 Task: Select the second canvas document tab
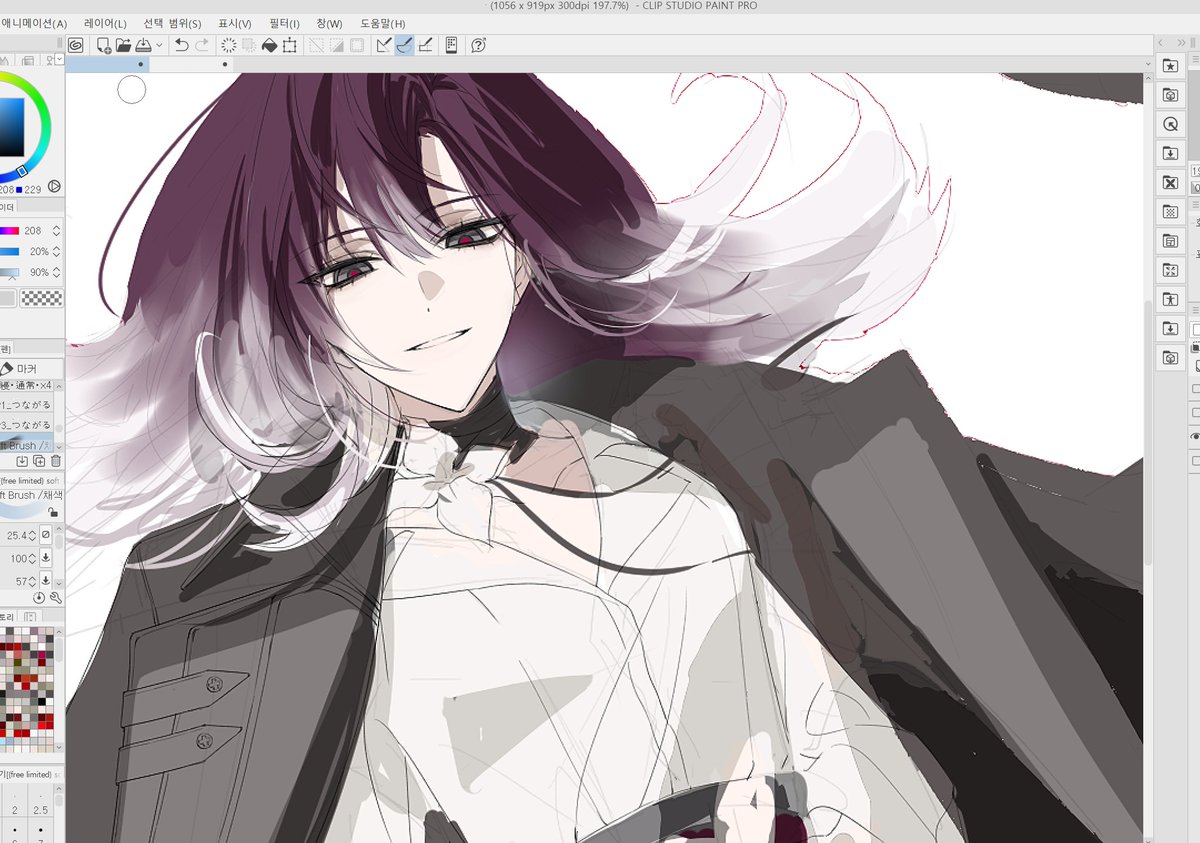click(192, 64)
